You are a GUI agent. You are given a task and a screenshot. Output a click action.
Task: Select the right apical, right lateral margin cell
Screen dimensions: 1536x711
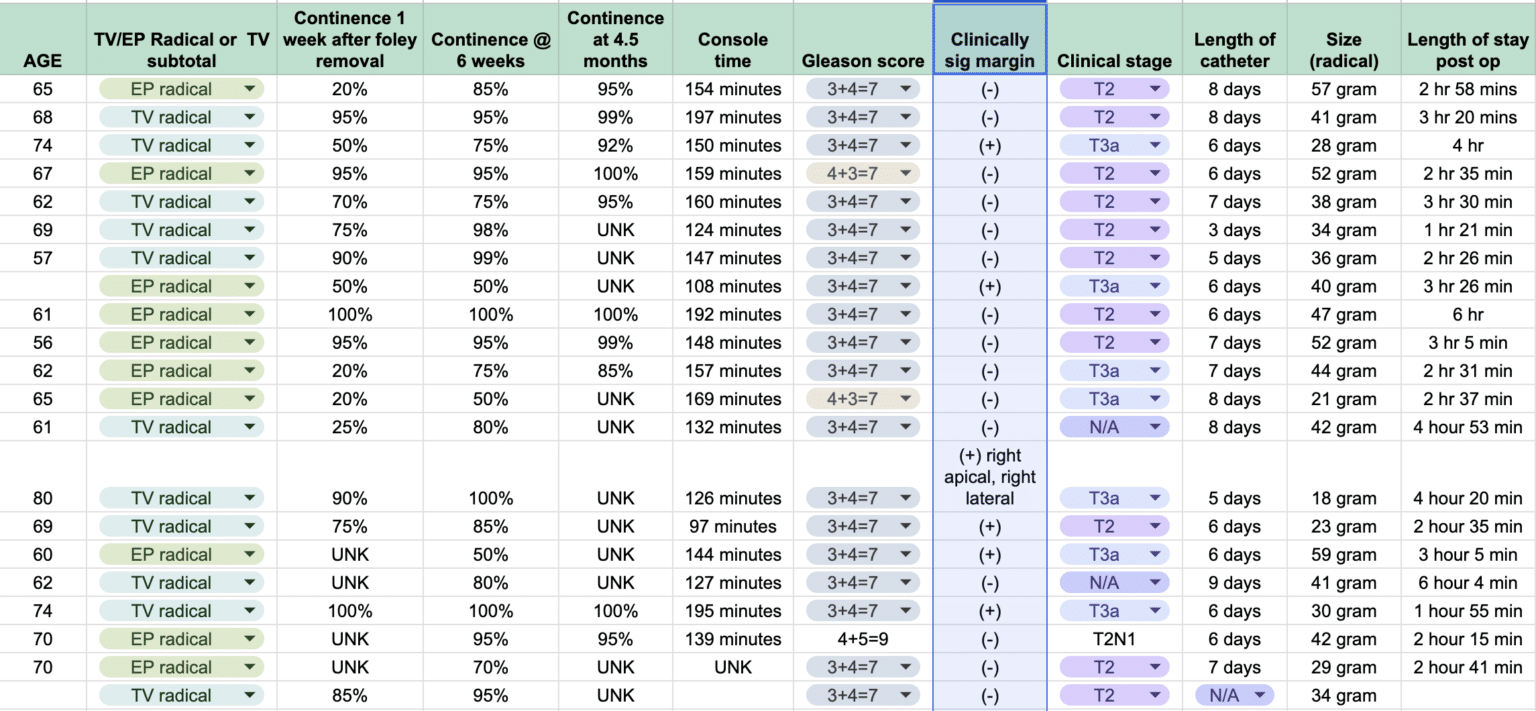(x=989, y=477)
